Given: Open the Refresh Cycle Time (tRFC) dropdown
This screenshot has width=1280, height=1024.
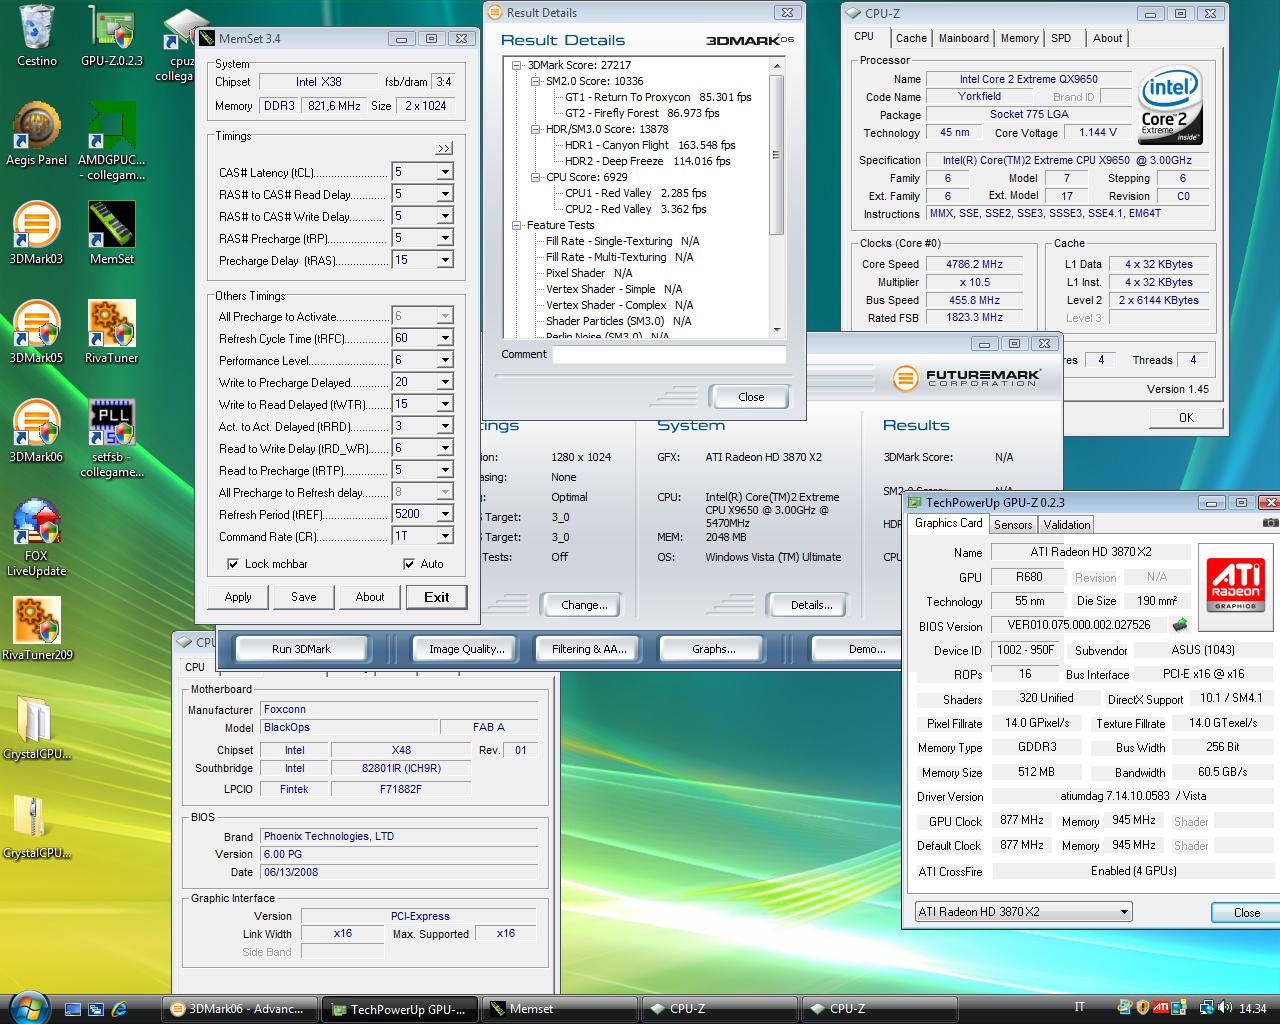Looking at the screenshot, I should (x=445, y=338).
